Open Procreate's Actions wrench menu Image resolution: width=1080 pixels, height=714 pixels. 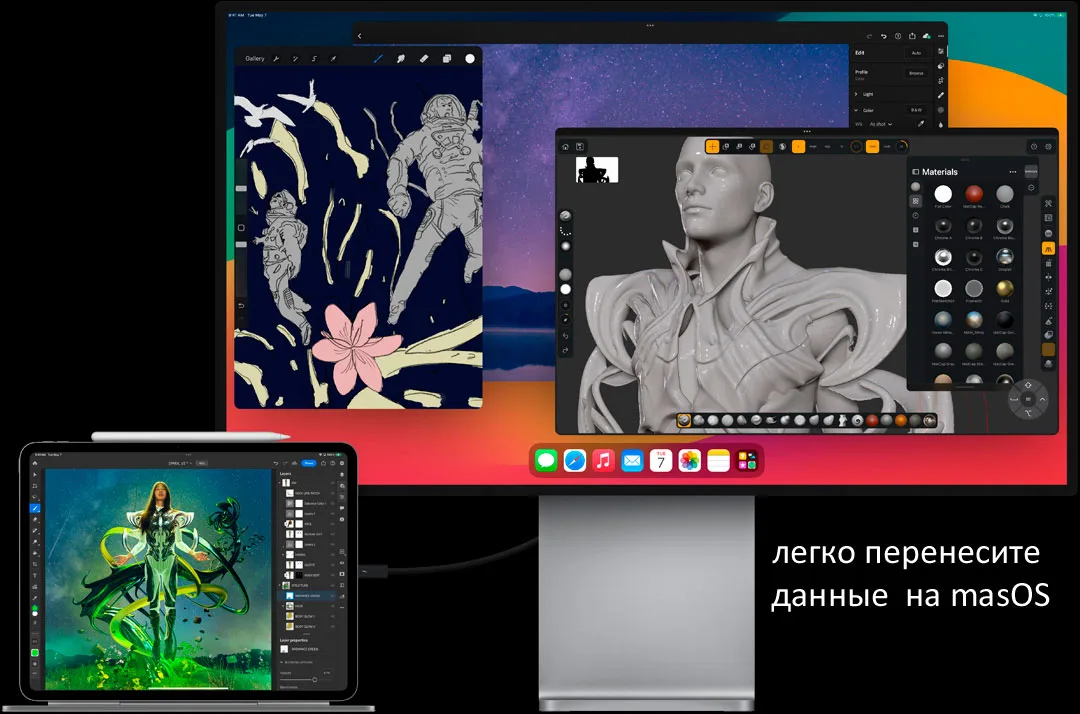276,57
